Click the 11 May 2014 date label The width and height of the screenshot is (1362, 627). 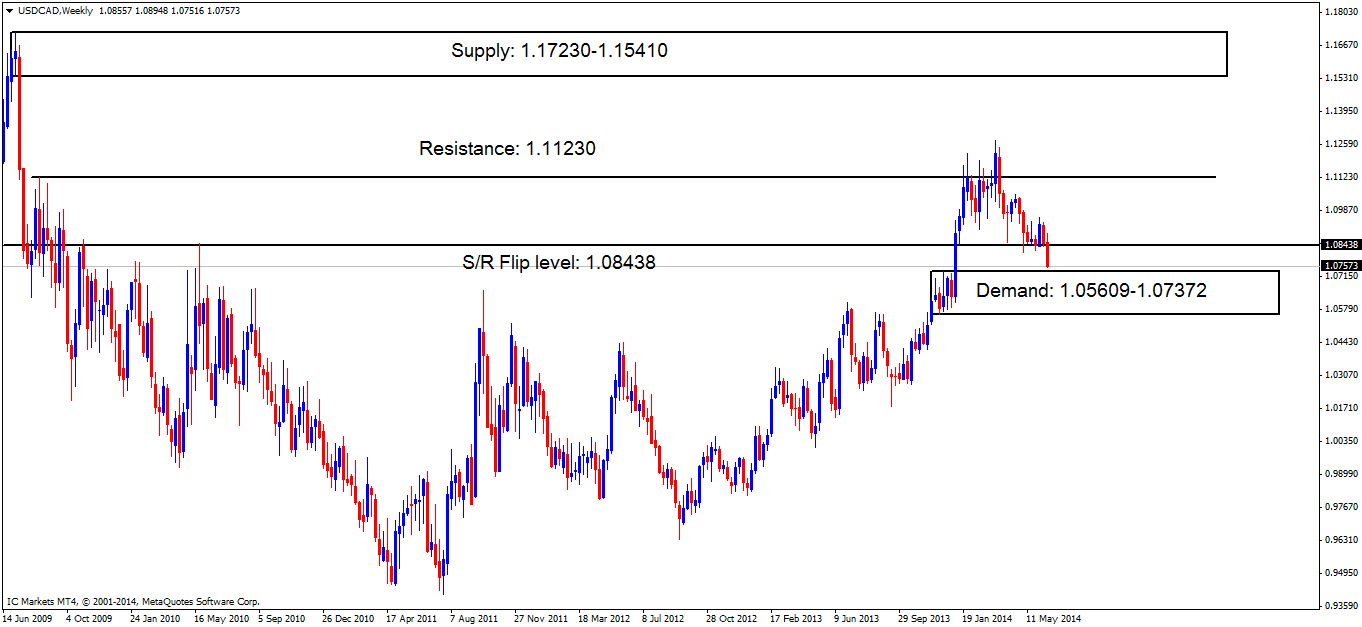click(x=1054, y=619)
